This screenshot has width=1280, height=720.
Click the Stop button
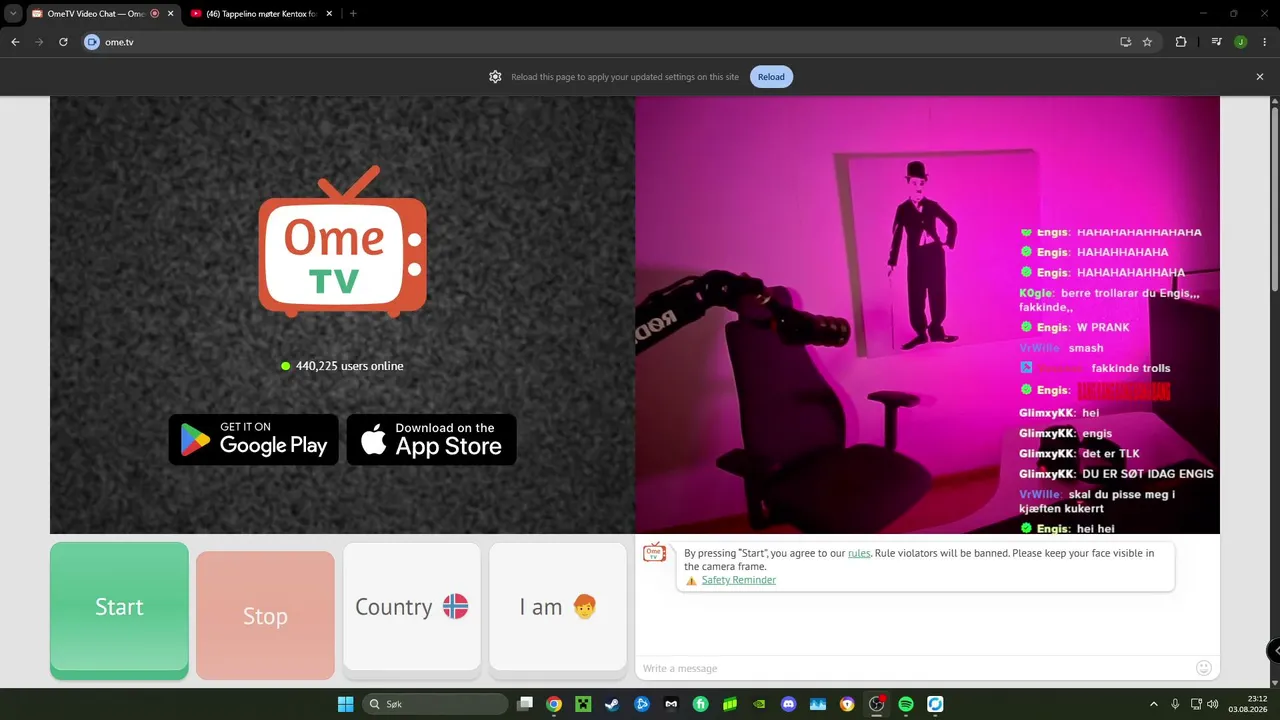[265, 615]
